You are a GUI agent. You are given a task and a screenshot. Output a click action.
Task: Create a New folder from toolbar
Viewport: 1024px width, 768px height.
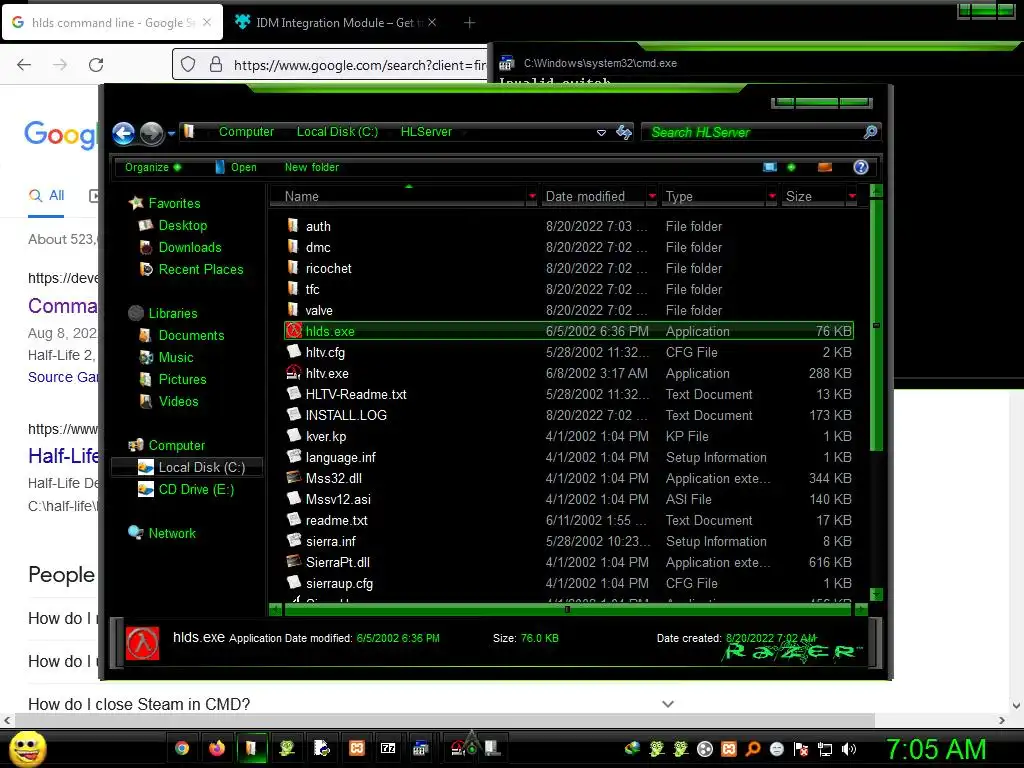coord(312,167)
